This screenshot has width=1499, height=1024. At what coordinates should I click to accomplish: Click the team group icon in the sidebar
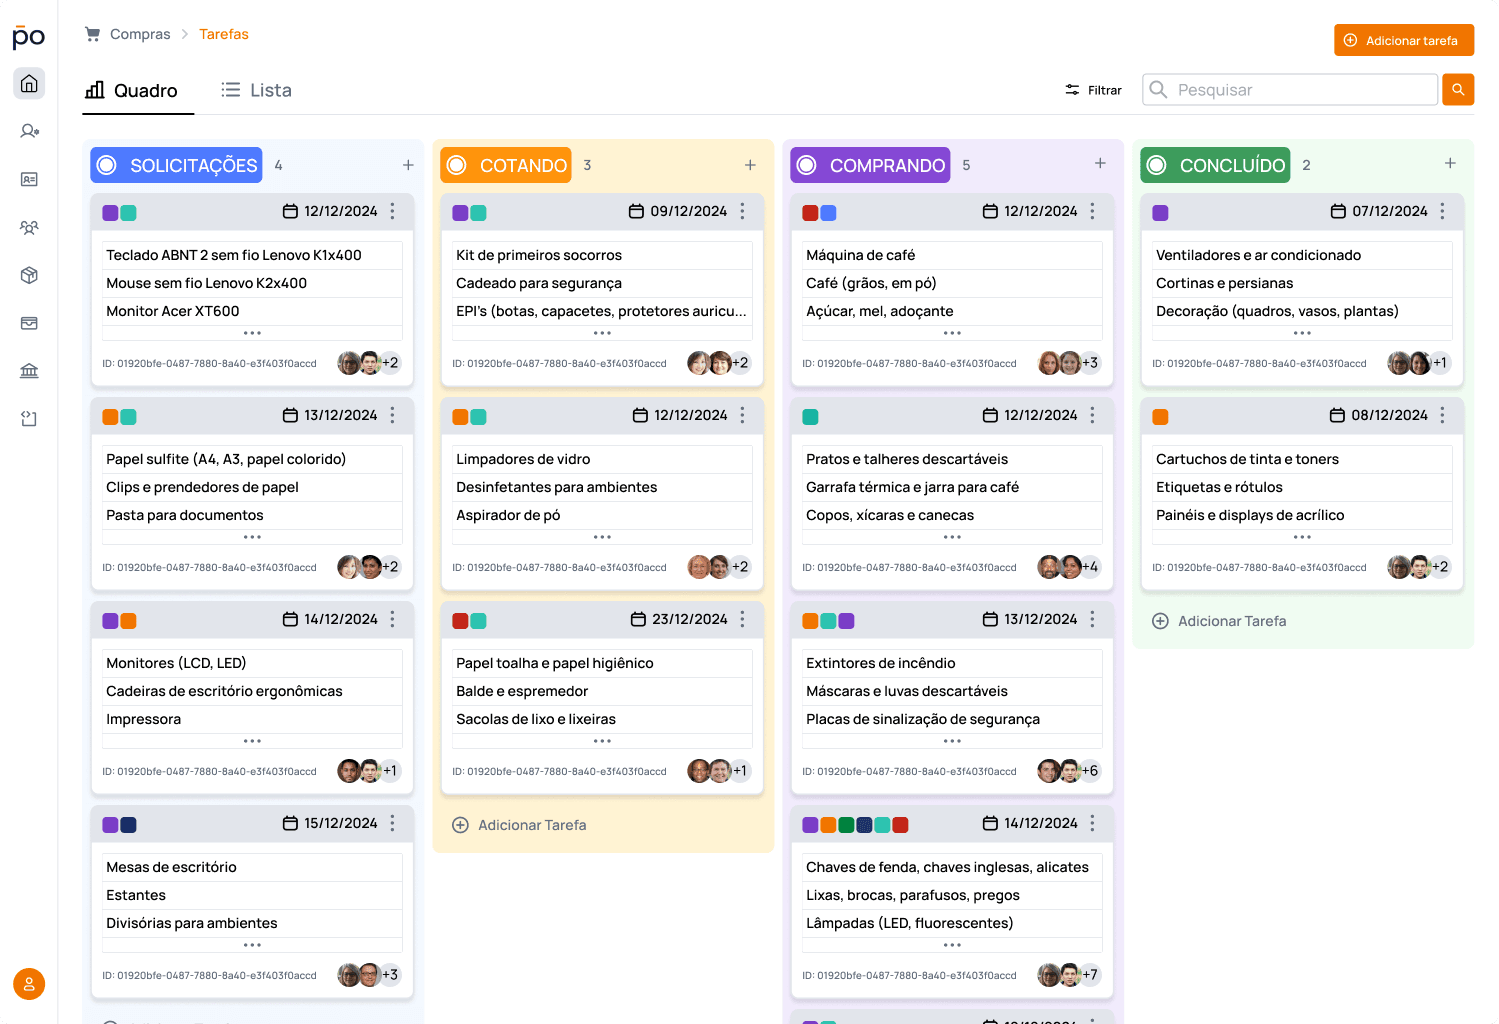point(29,227)
